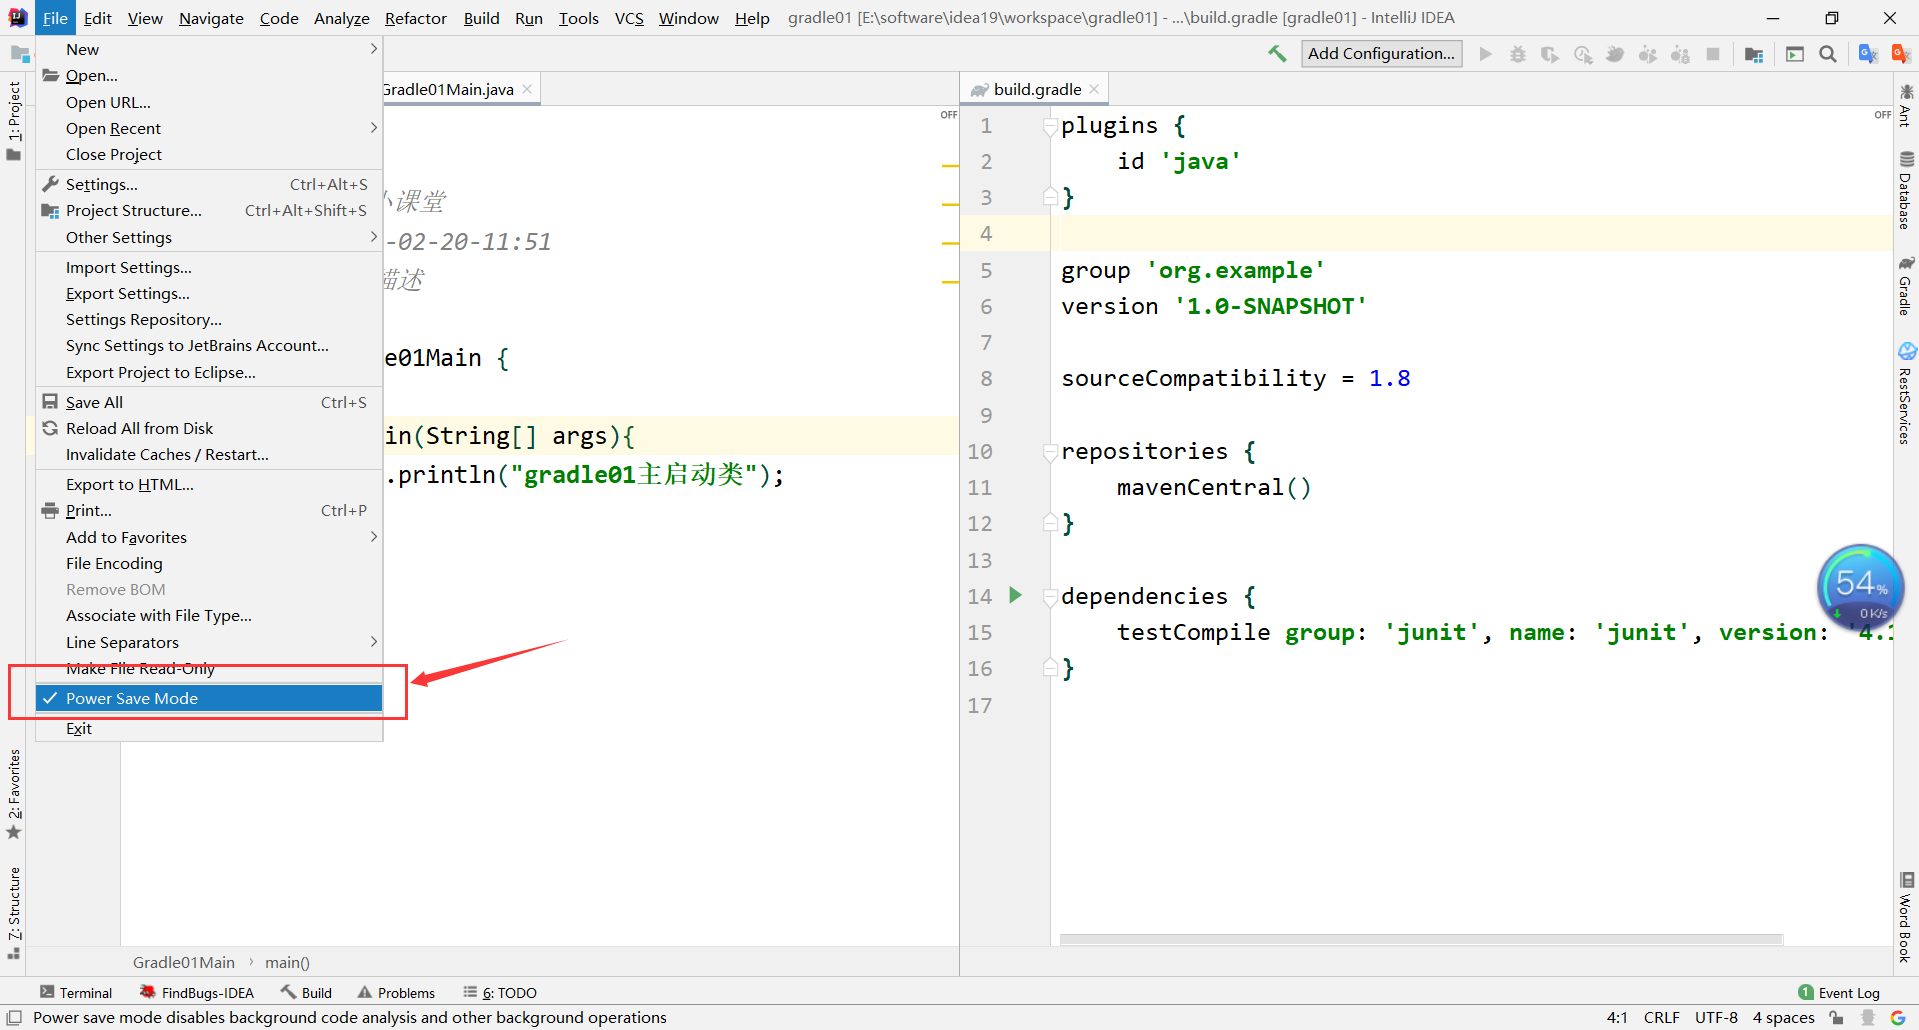Open the TODO tool window
This screenshot has width=1919, height=1030.
pos(500,992)
